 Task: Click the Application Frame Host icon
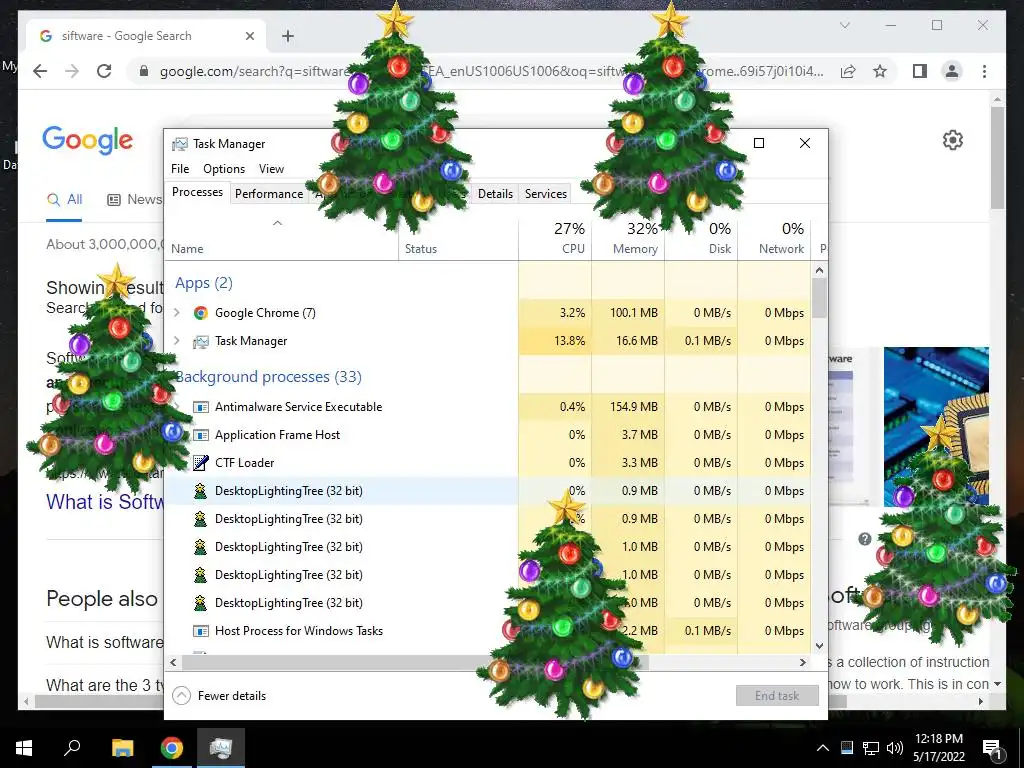pos(201,435)
